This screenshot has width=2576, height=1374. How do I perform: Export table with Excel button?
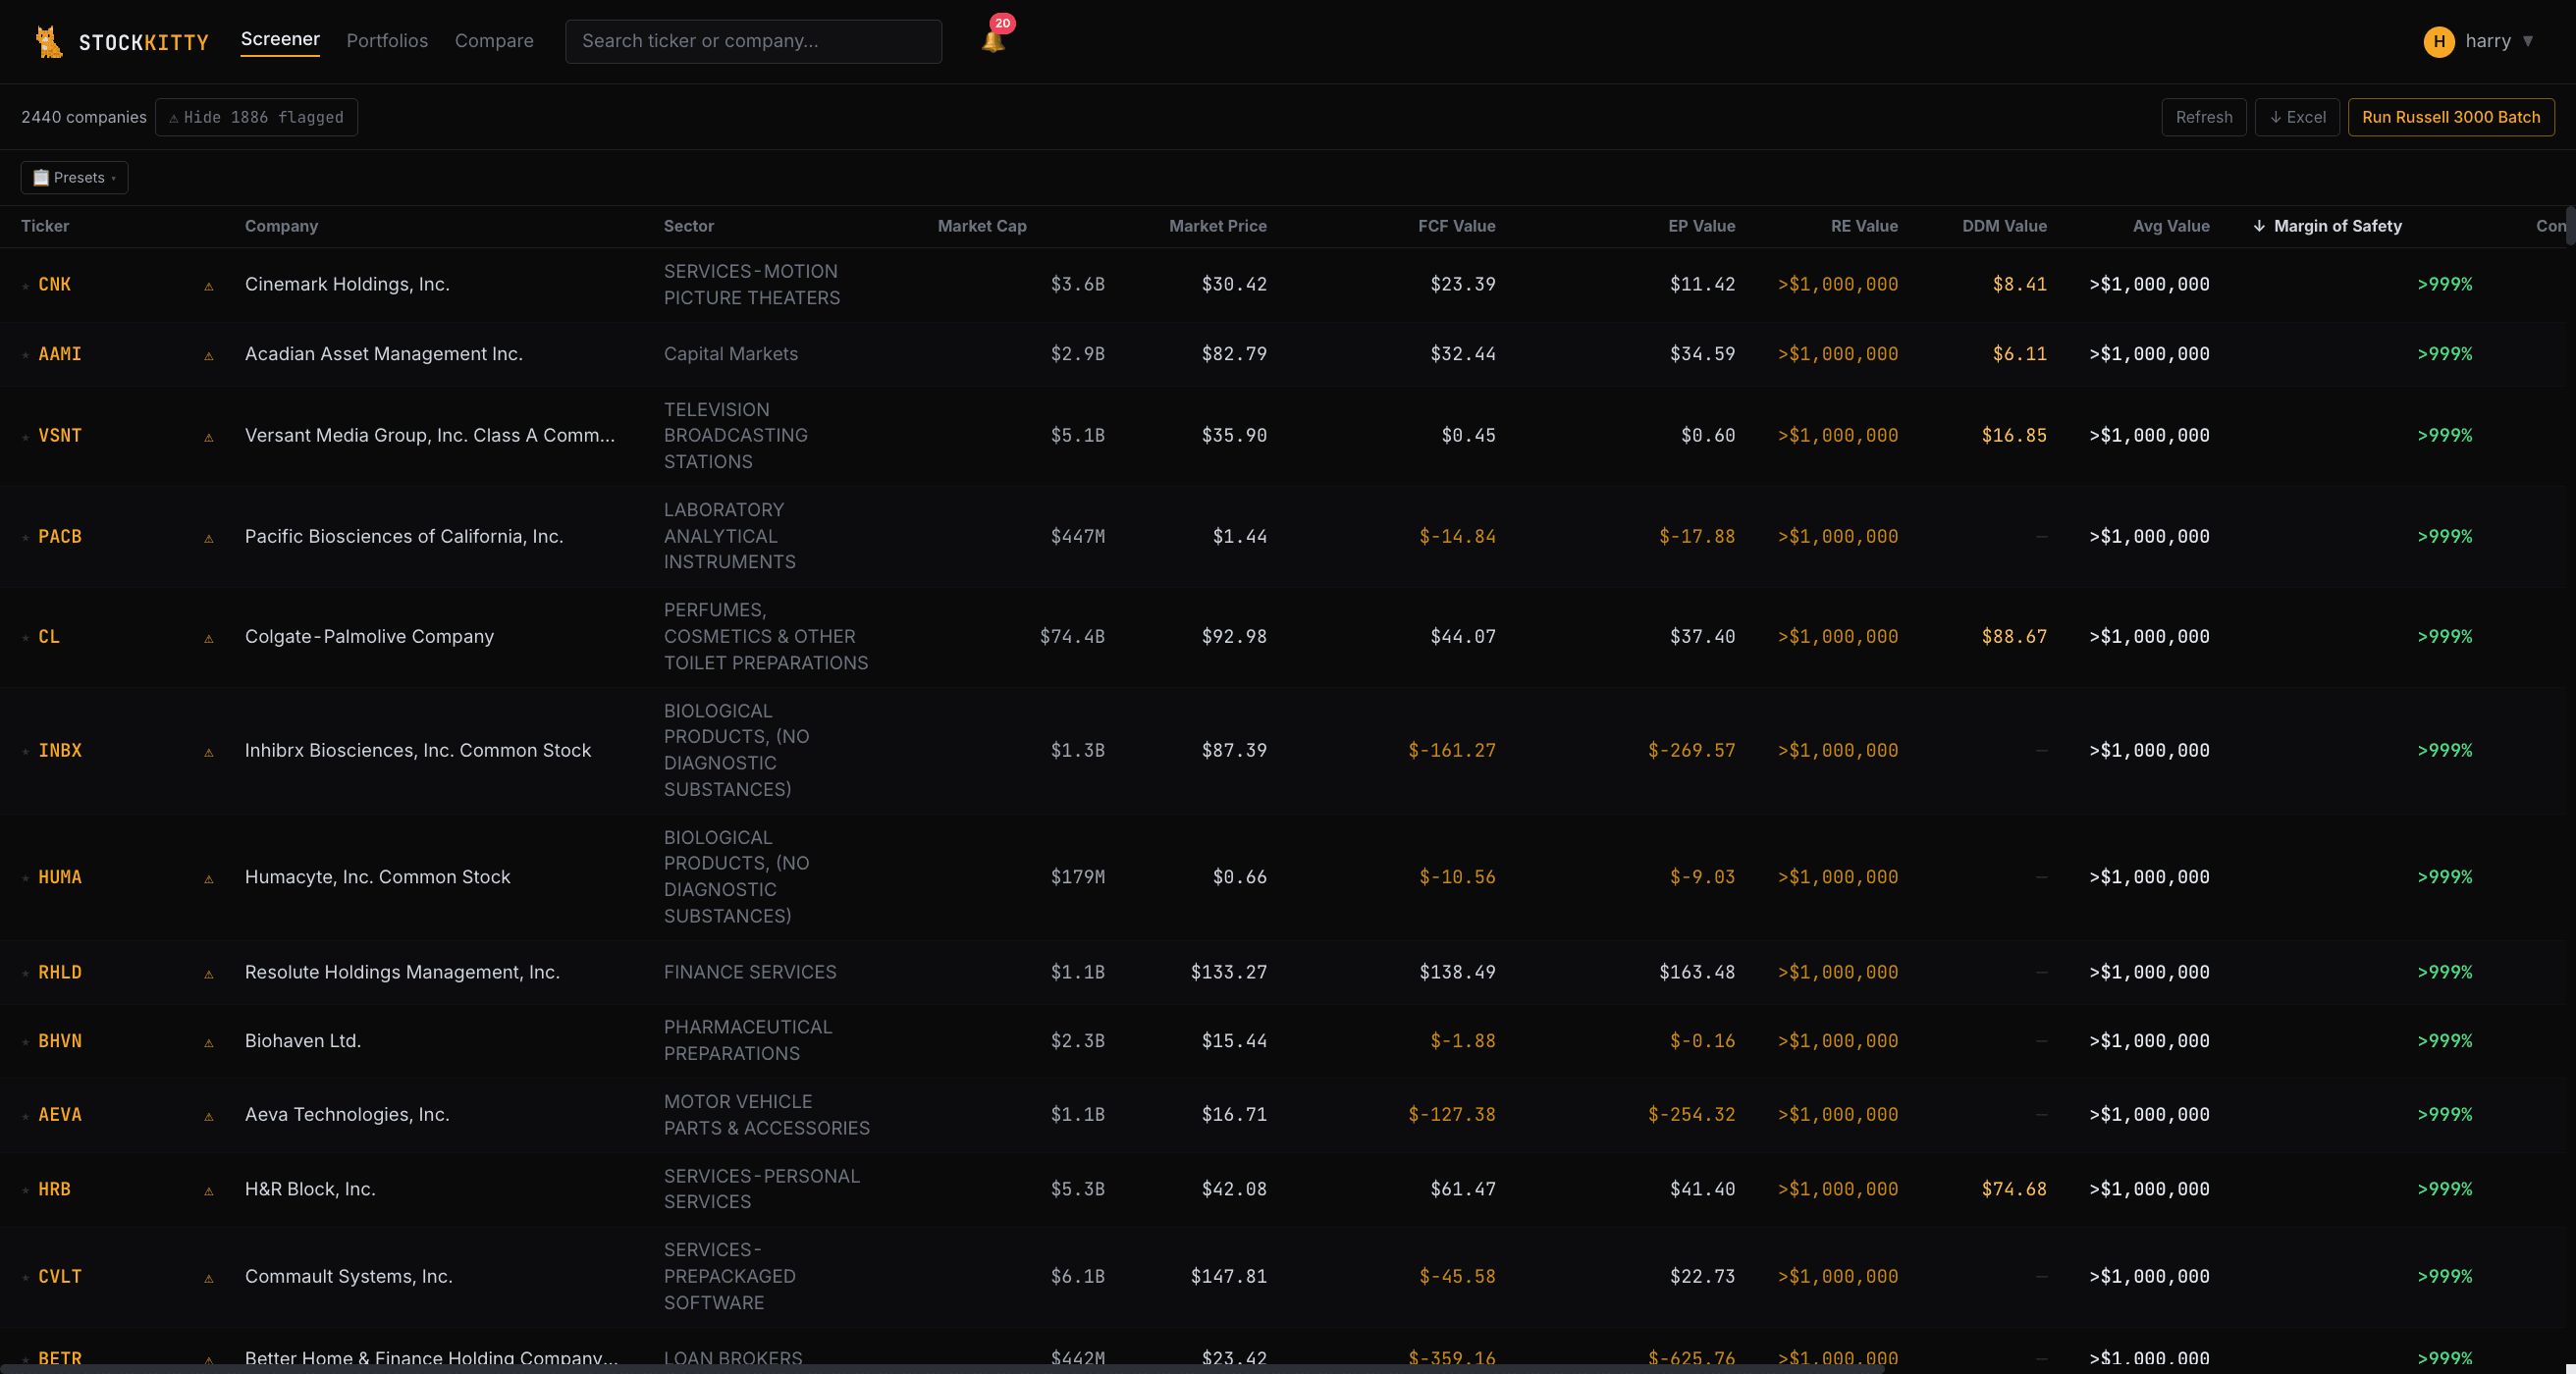pos(2296,117)
